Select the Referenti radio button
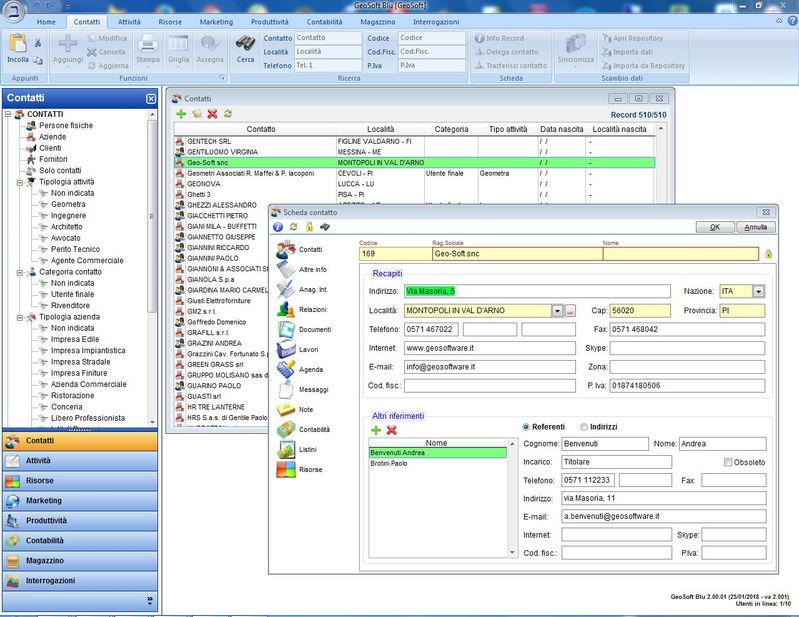The image size is (799, 617). pyautogui.click(x=527, y=427)
